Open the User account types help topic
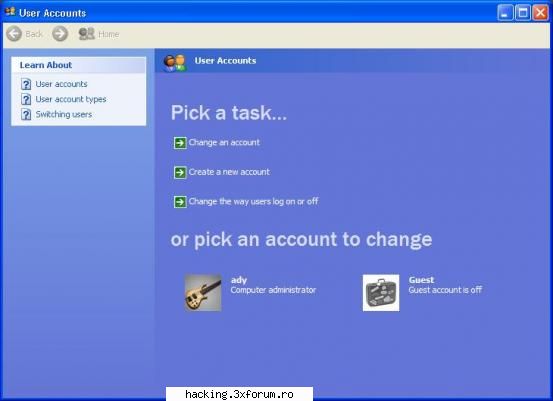553x401 pixels. pyautogui.click(x=71, y=99)
